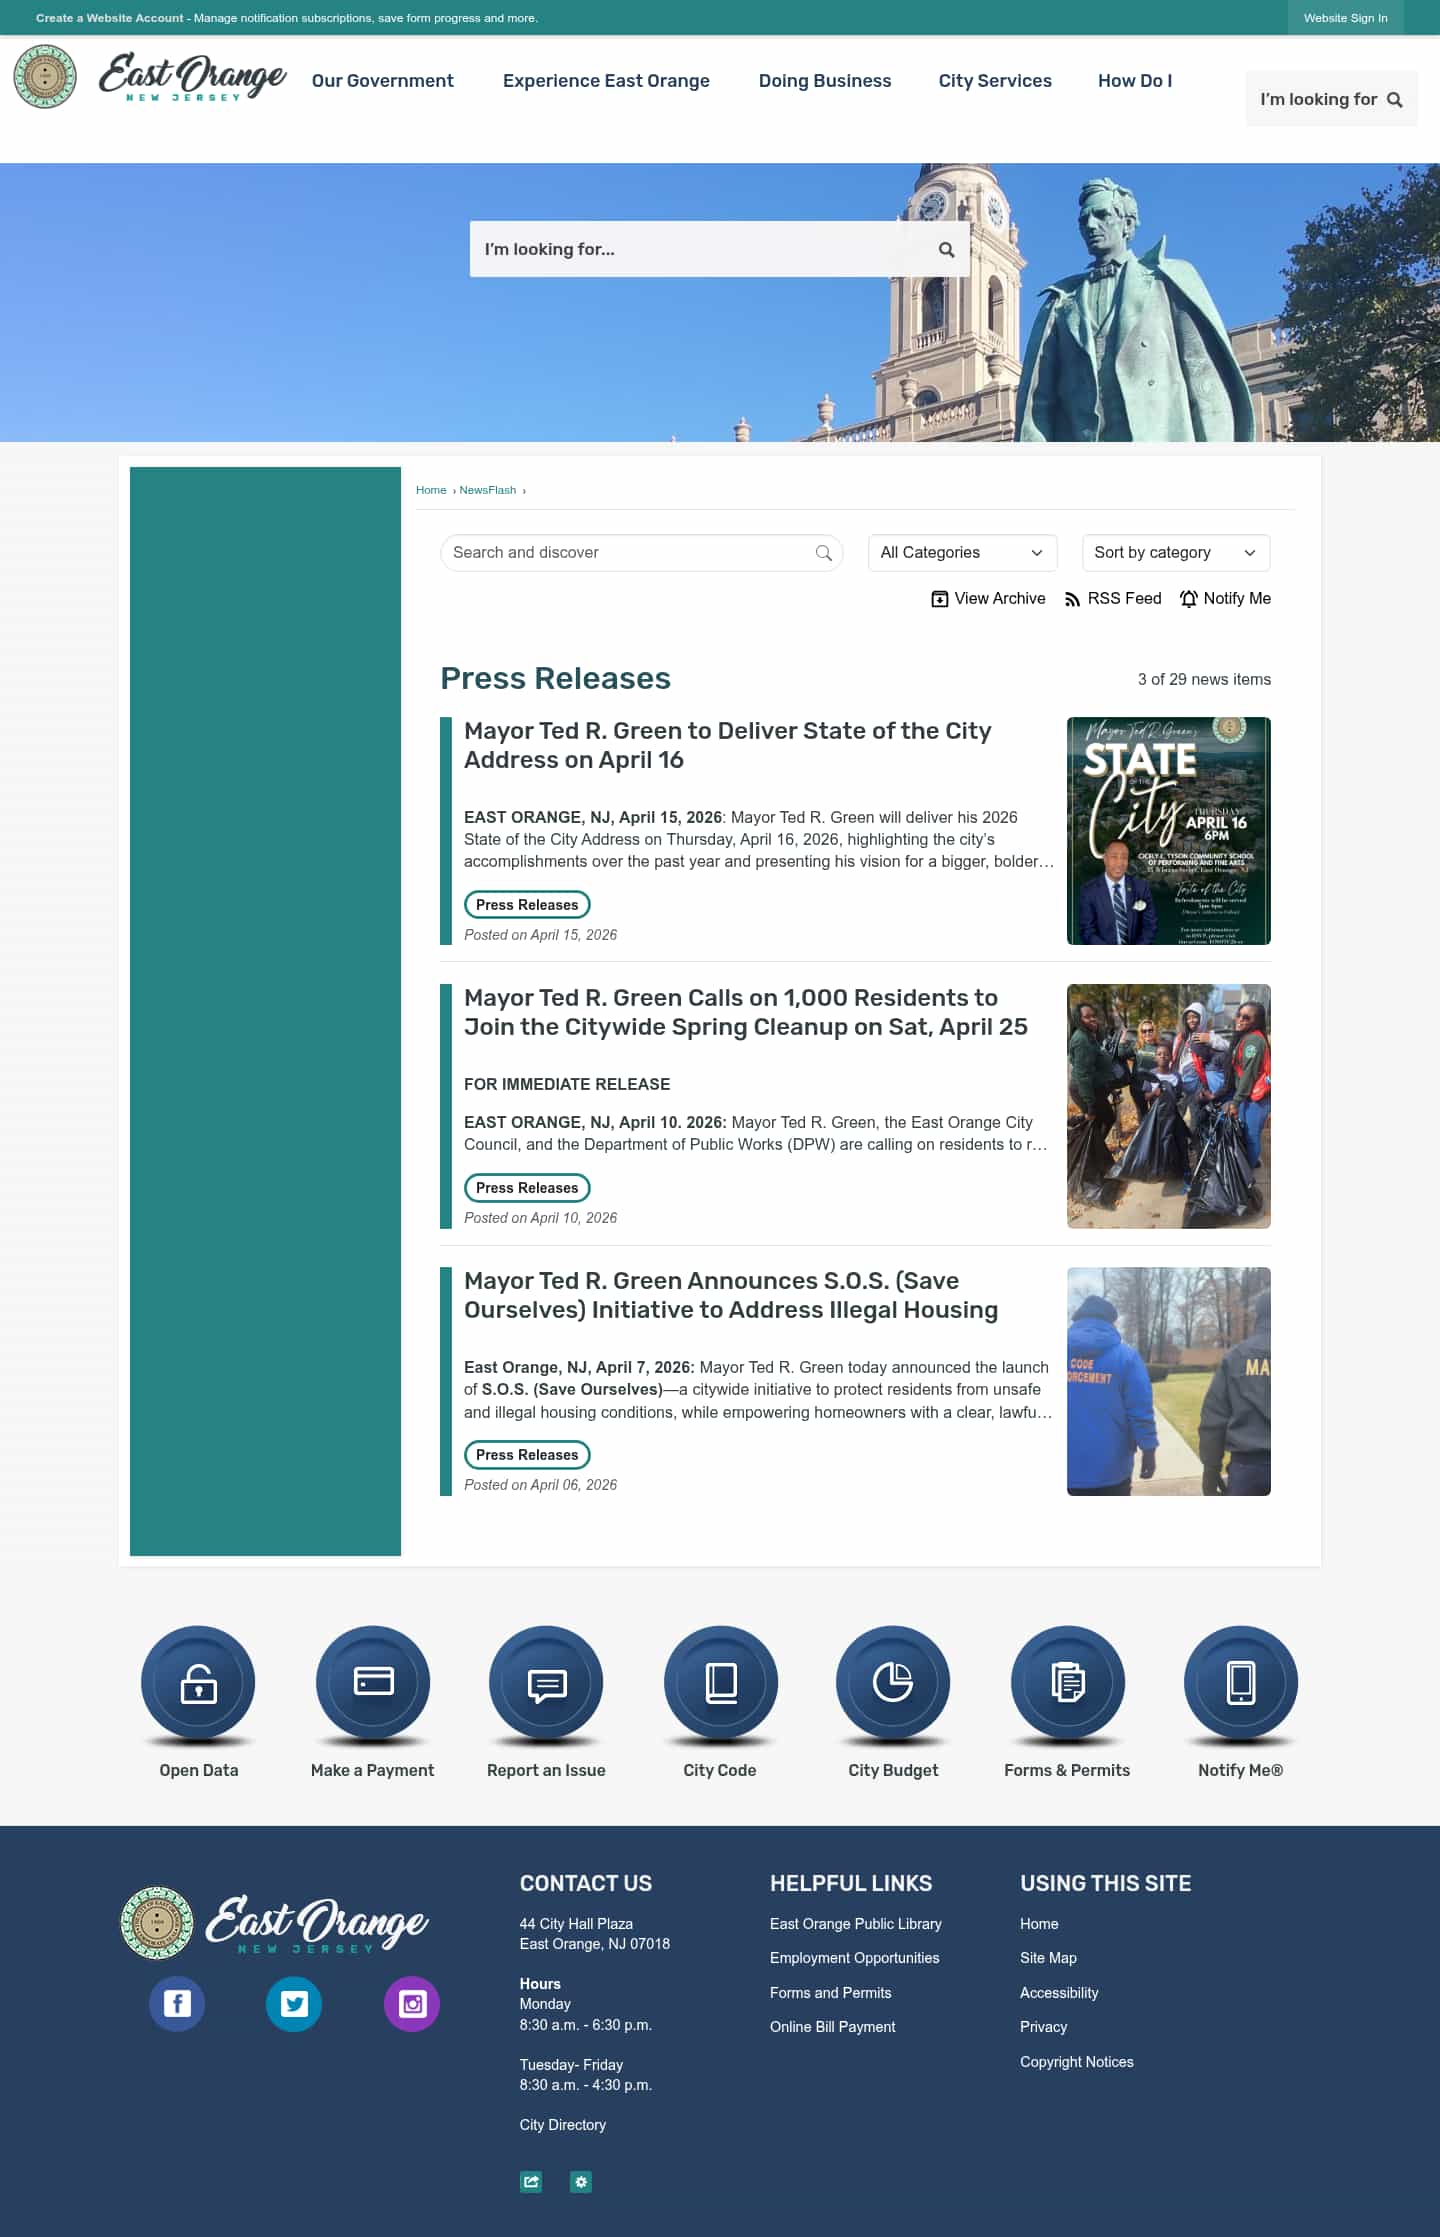Open State of the City Address headline
The width and height of the screenshot is (1440, 2237).
(727, 745)
